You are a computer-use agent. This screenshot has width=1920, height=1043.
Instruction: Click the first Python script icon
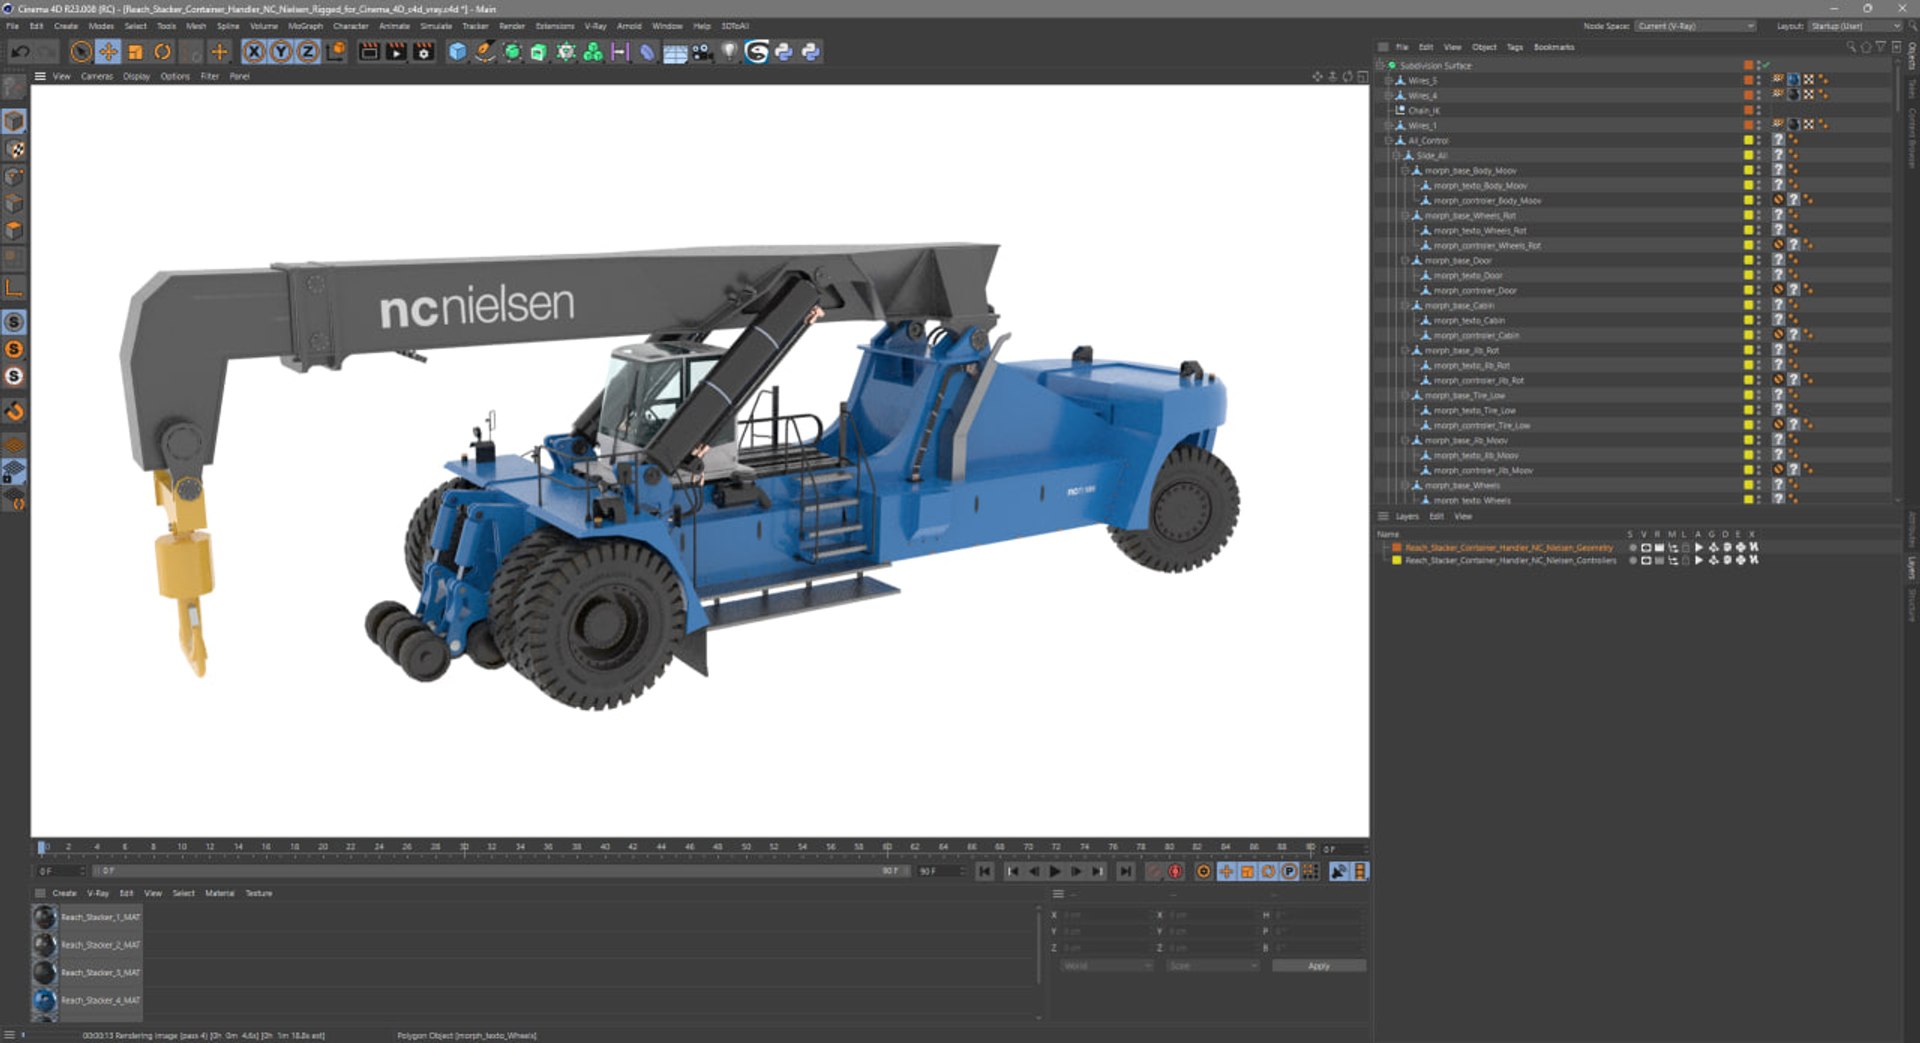784,52
